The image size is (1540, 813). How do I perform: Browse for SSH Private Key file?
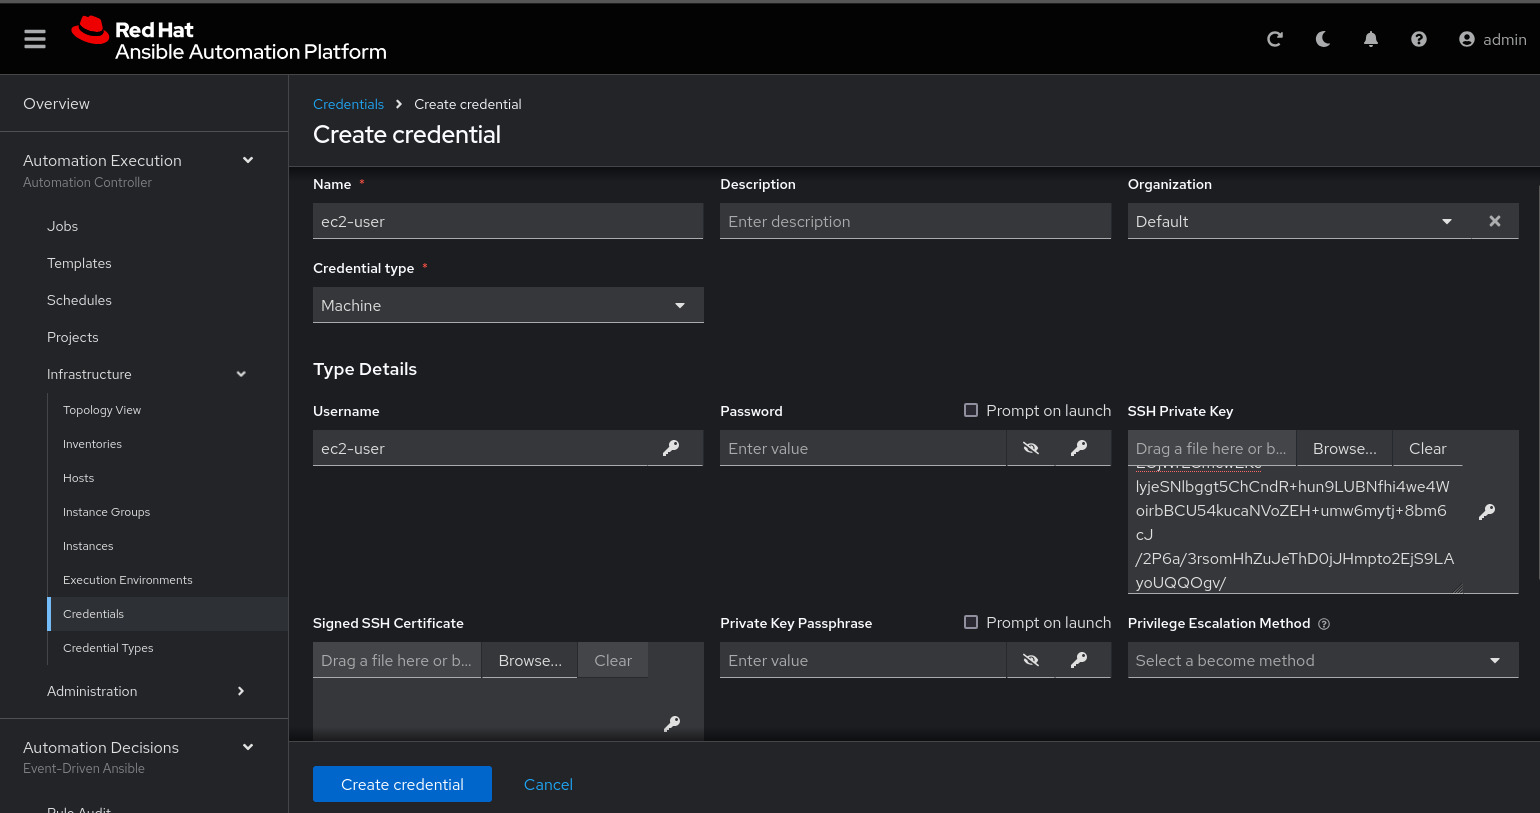(1344, 448)
